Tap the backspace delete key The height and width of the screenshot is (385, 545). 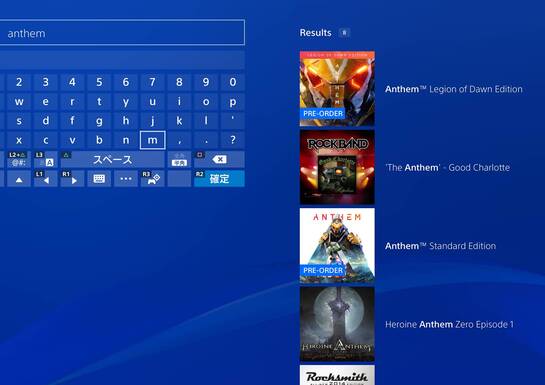[x=219, y=159]
